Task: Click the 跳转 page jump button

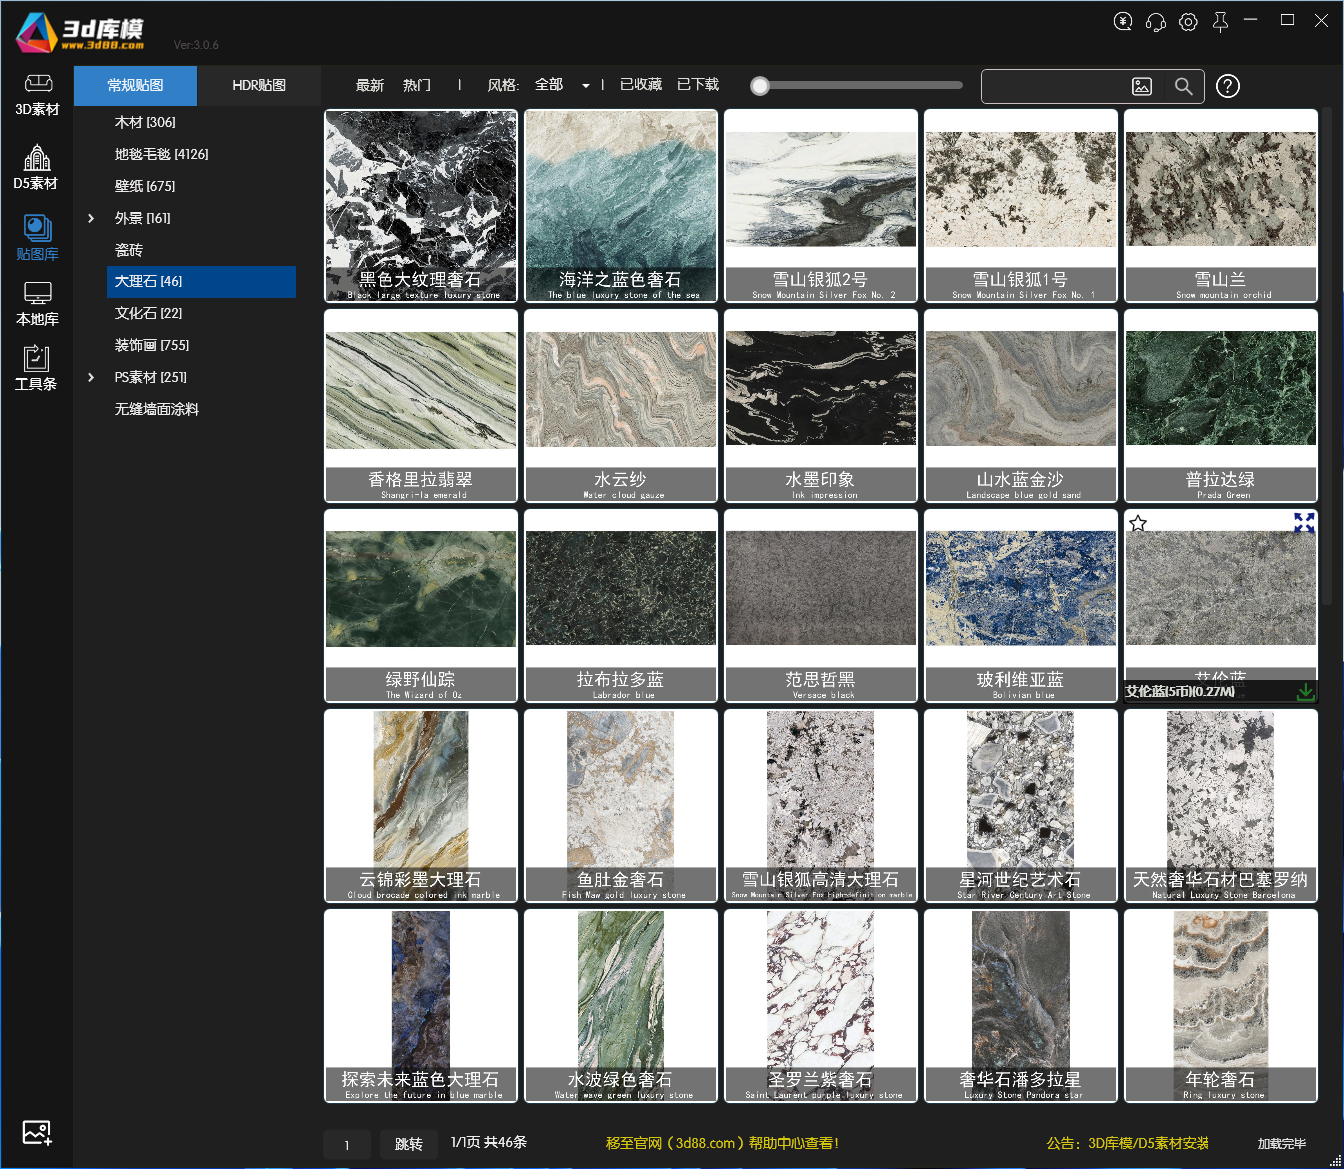Action: [x=408, y=1144]
